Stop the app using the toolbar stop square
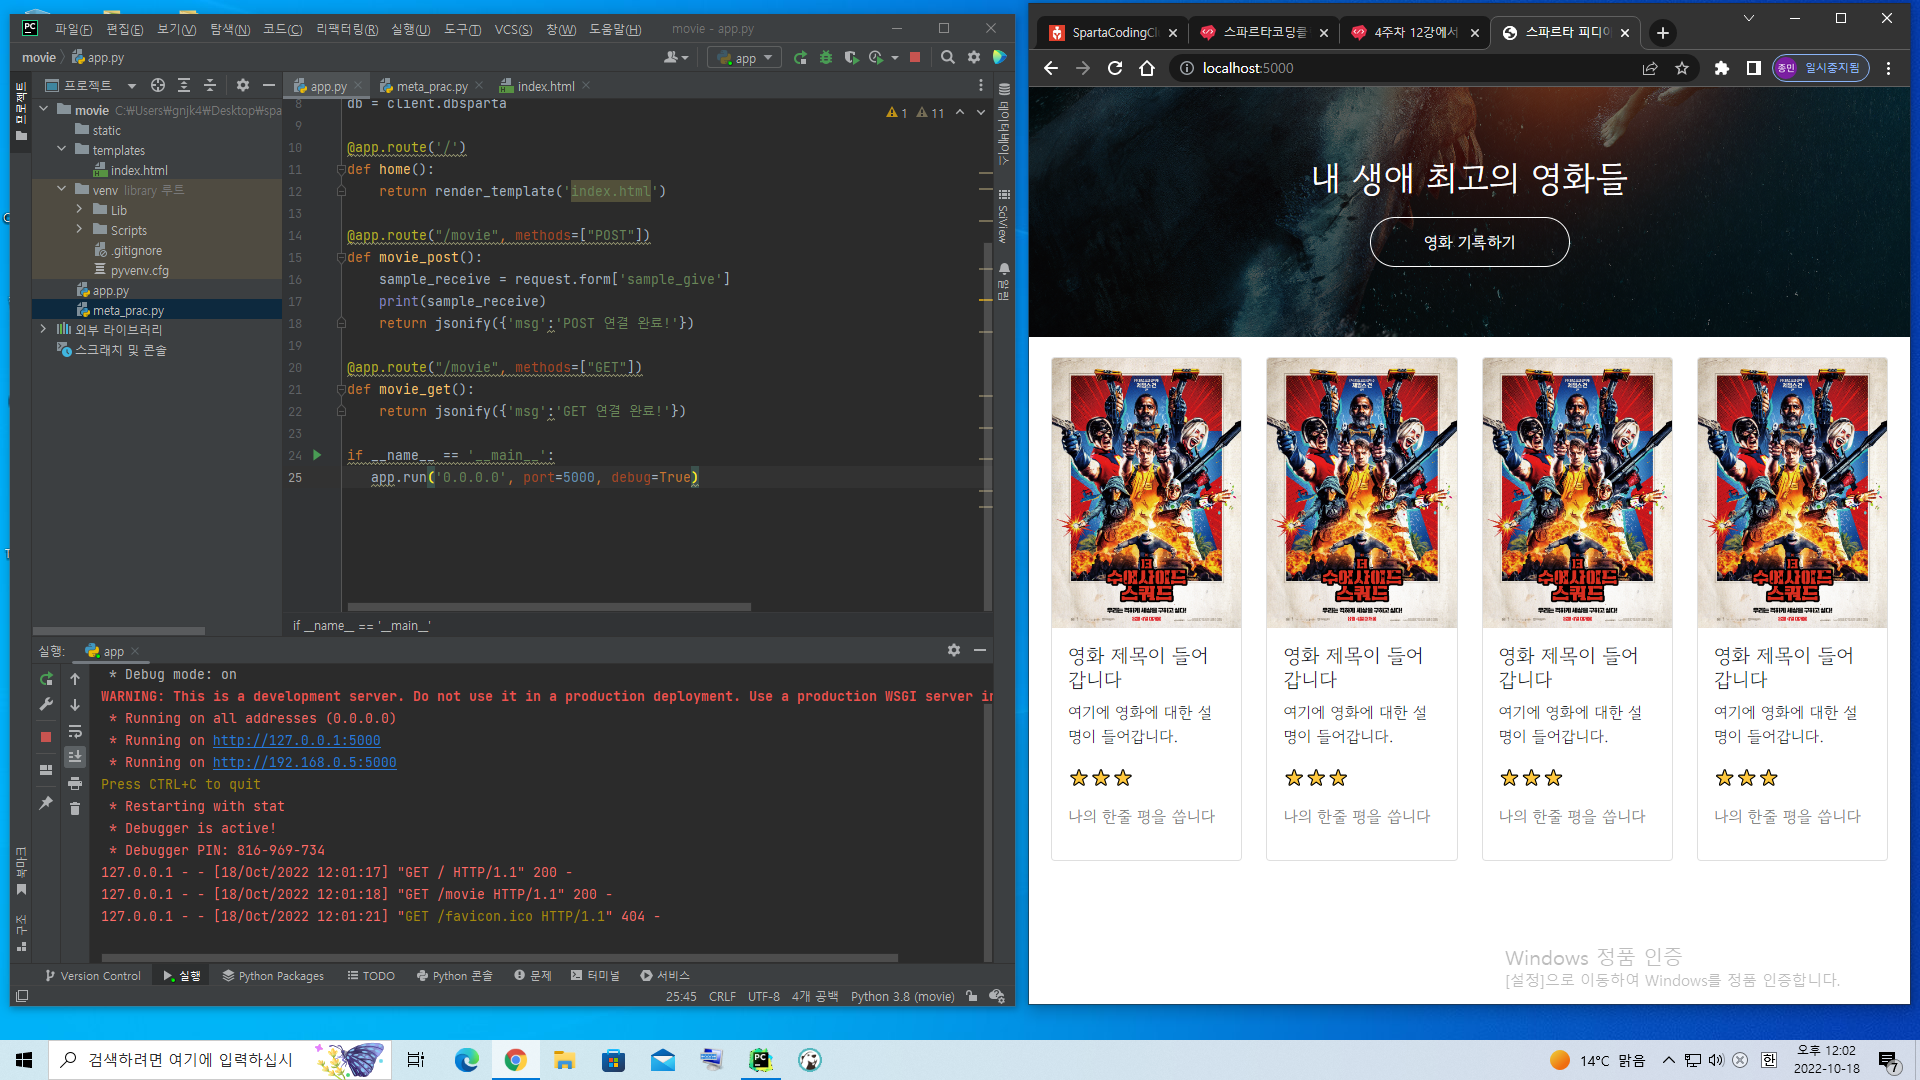The width and height of the screenshot is (1920, 1080). pos(915,58)
